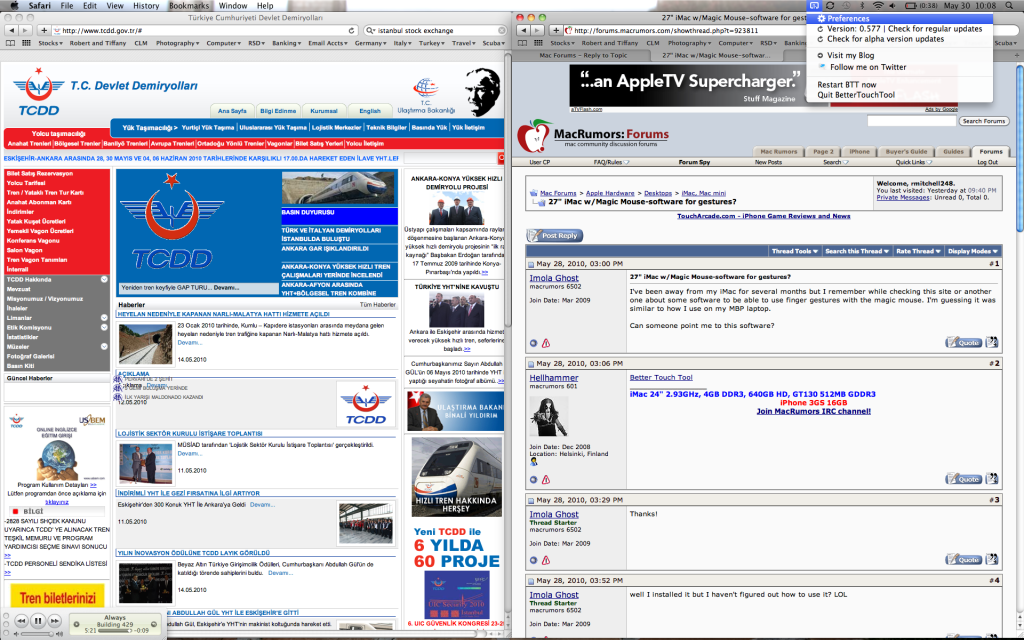Open Display Modes dropdown
The height and width of the screenshot is (640, 1024).
(972, 251)
